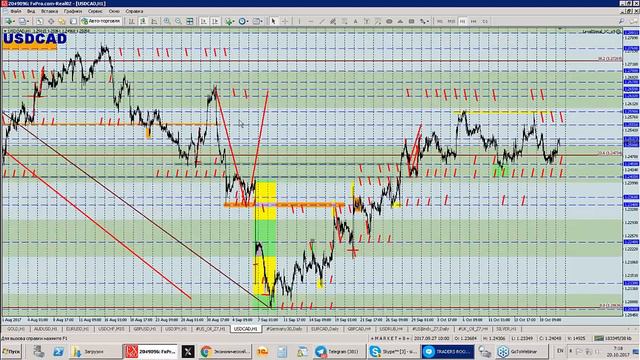Switch to the USDJPY,H1 chart tab
The image size is (640, 360).
click(176, 329)
